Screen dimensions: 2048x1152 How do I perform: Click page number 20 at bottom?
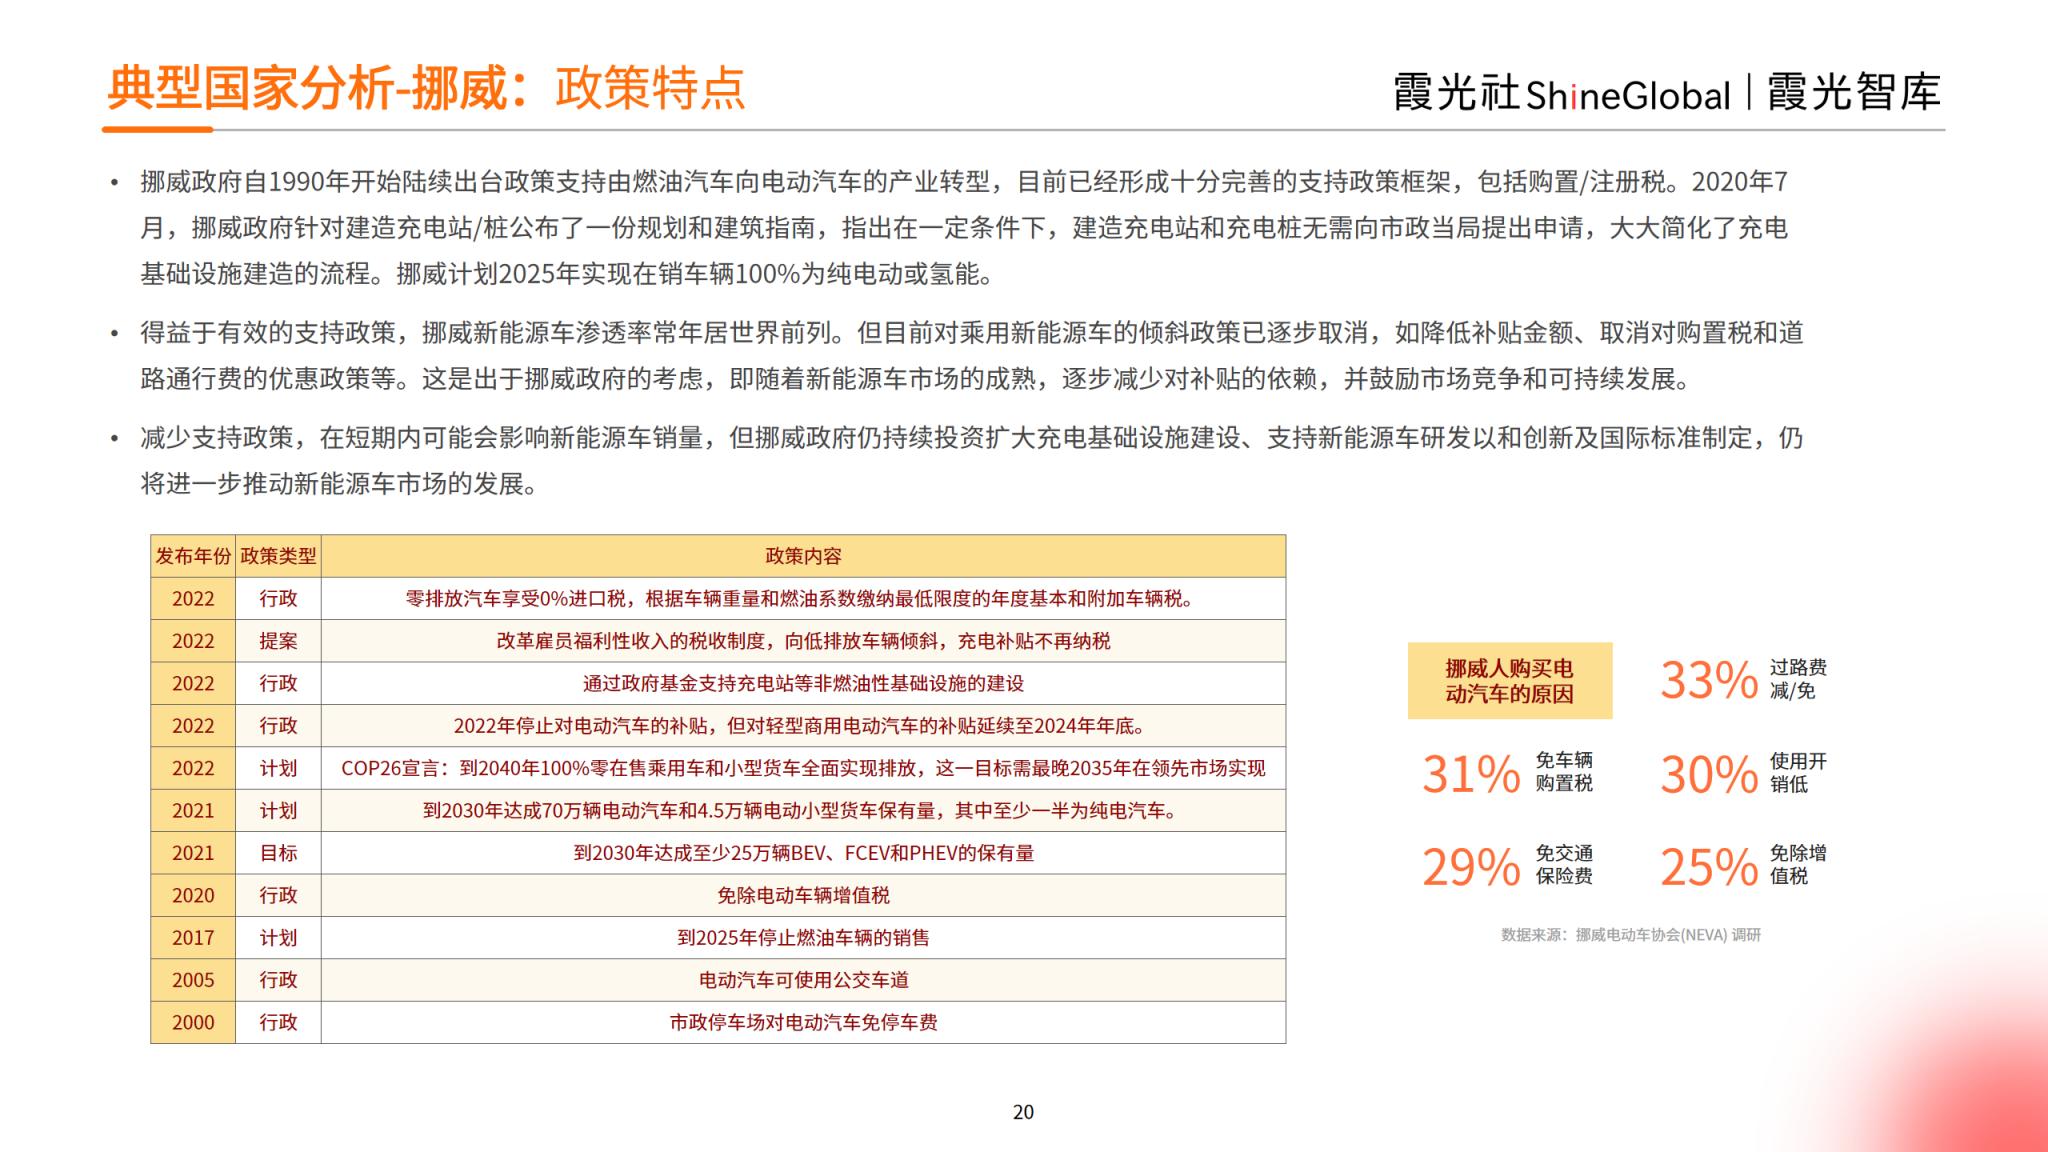(1023, 1112)
